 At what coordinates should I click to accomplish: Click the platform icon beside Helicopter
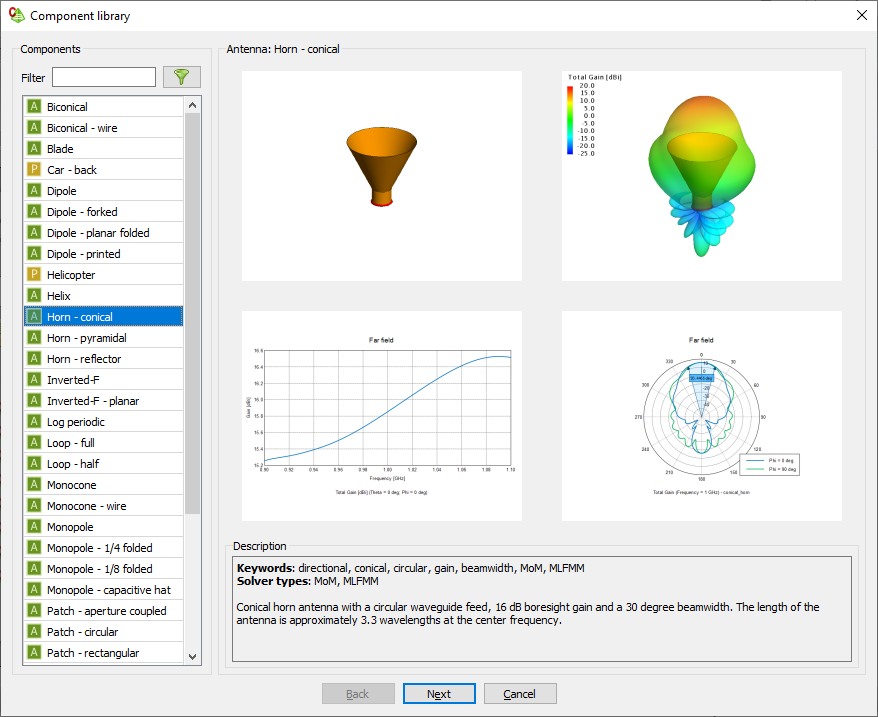pos(34,275)
